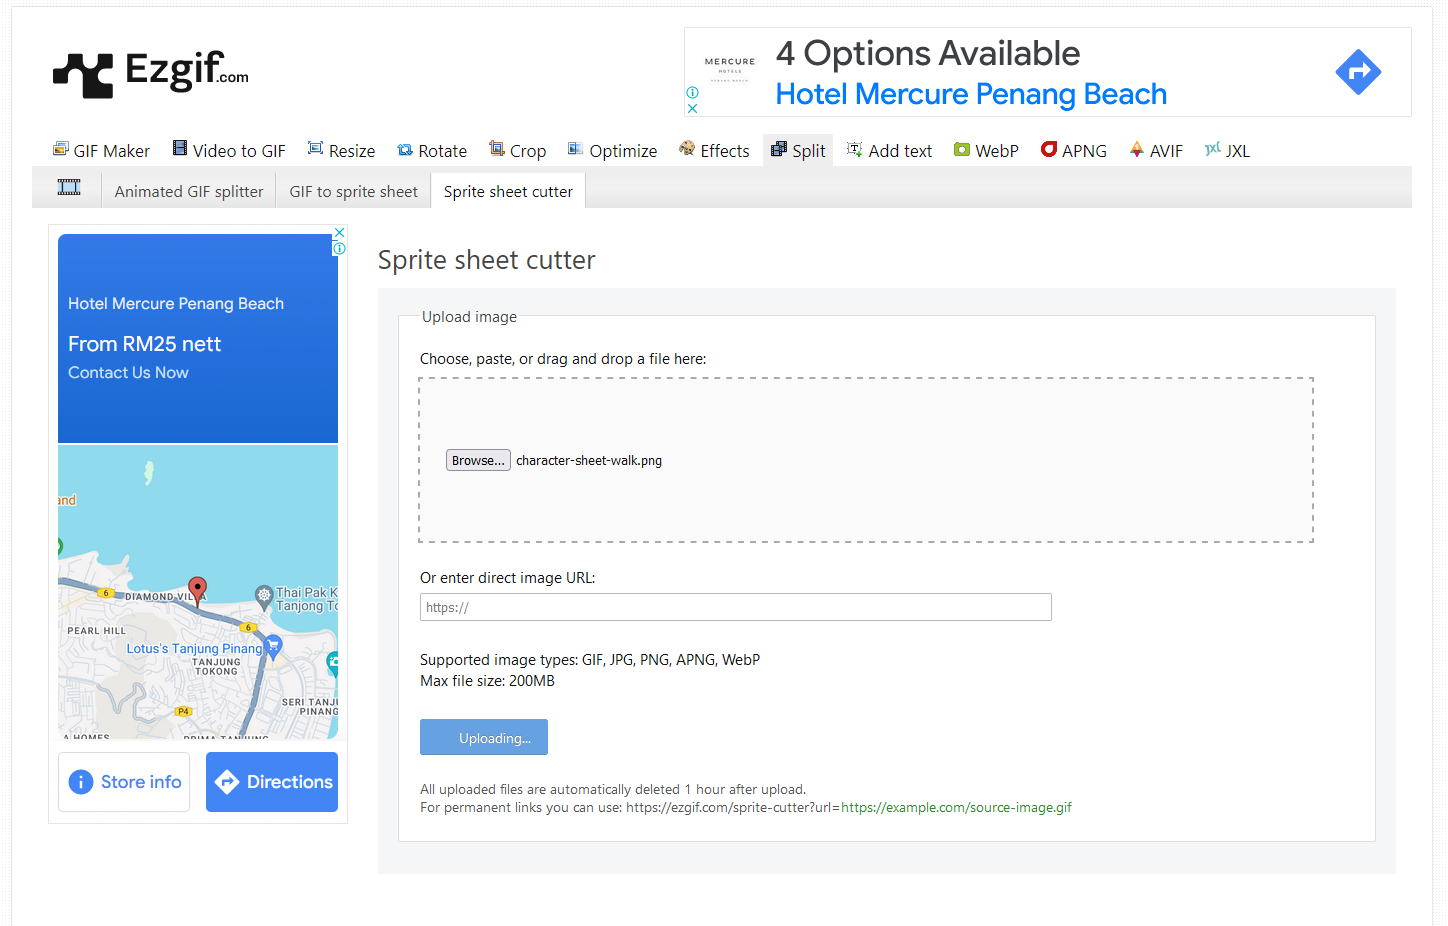Click the GIF Maker film icon
This screenshot has width=1448, height=926.
61,149
